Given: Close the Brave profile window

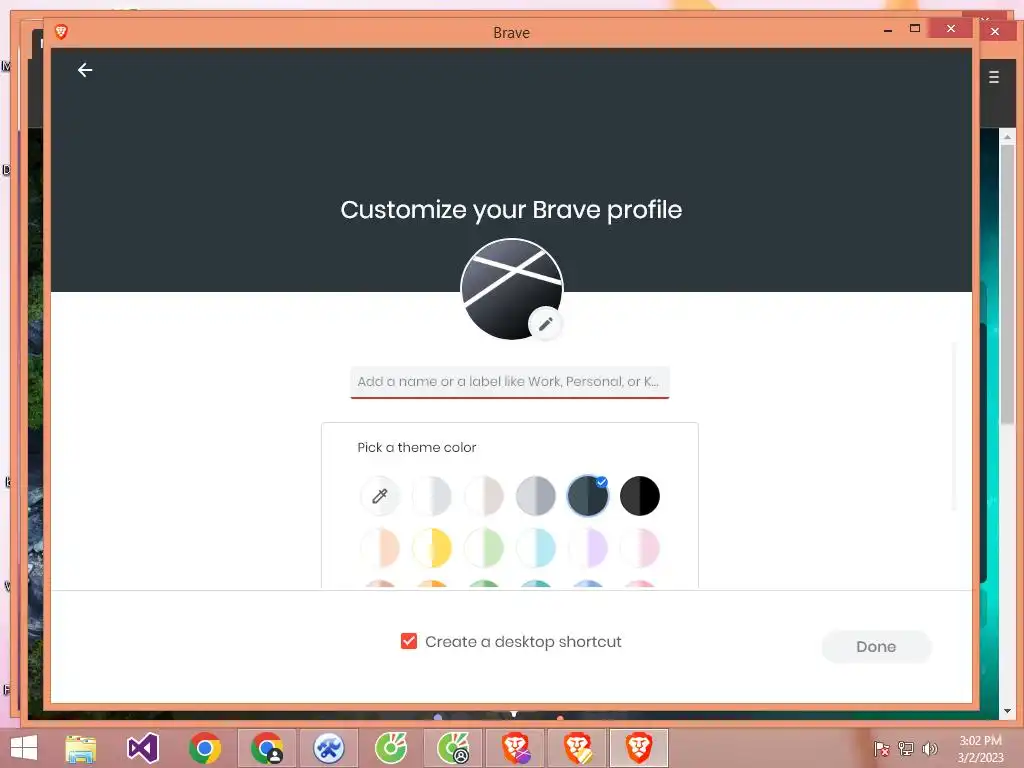Looking at the screenshot, I should [x=951, y=29].
